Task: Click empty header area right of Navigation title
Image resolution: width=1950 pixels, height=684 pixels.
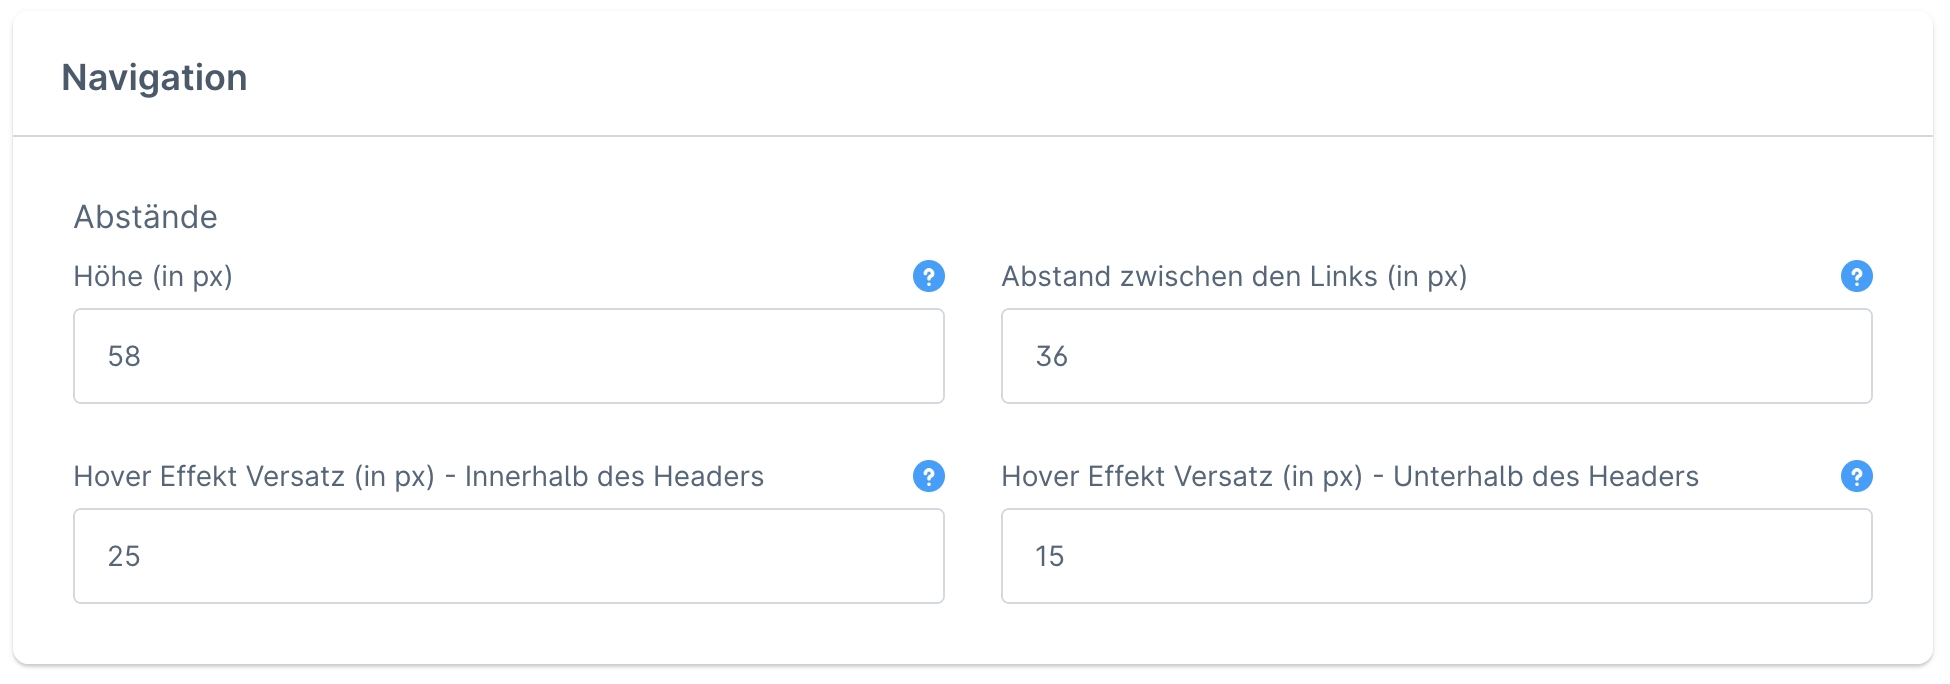Action: (x=1100, y=78)
